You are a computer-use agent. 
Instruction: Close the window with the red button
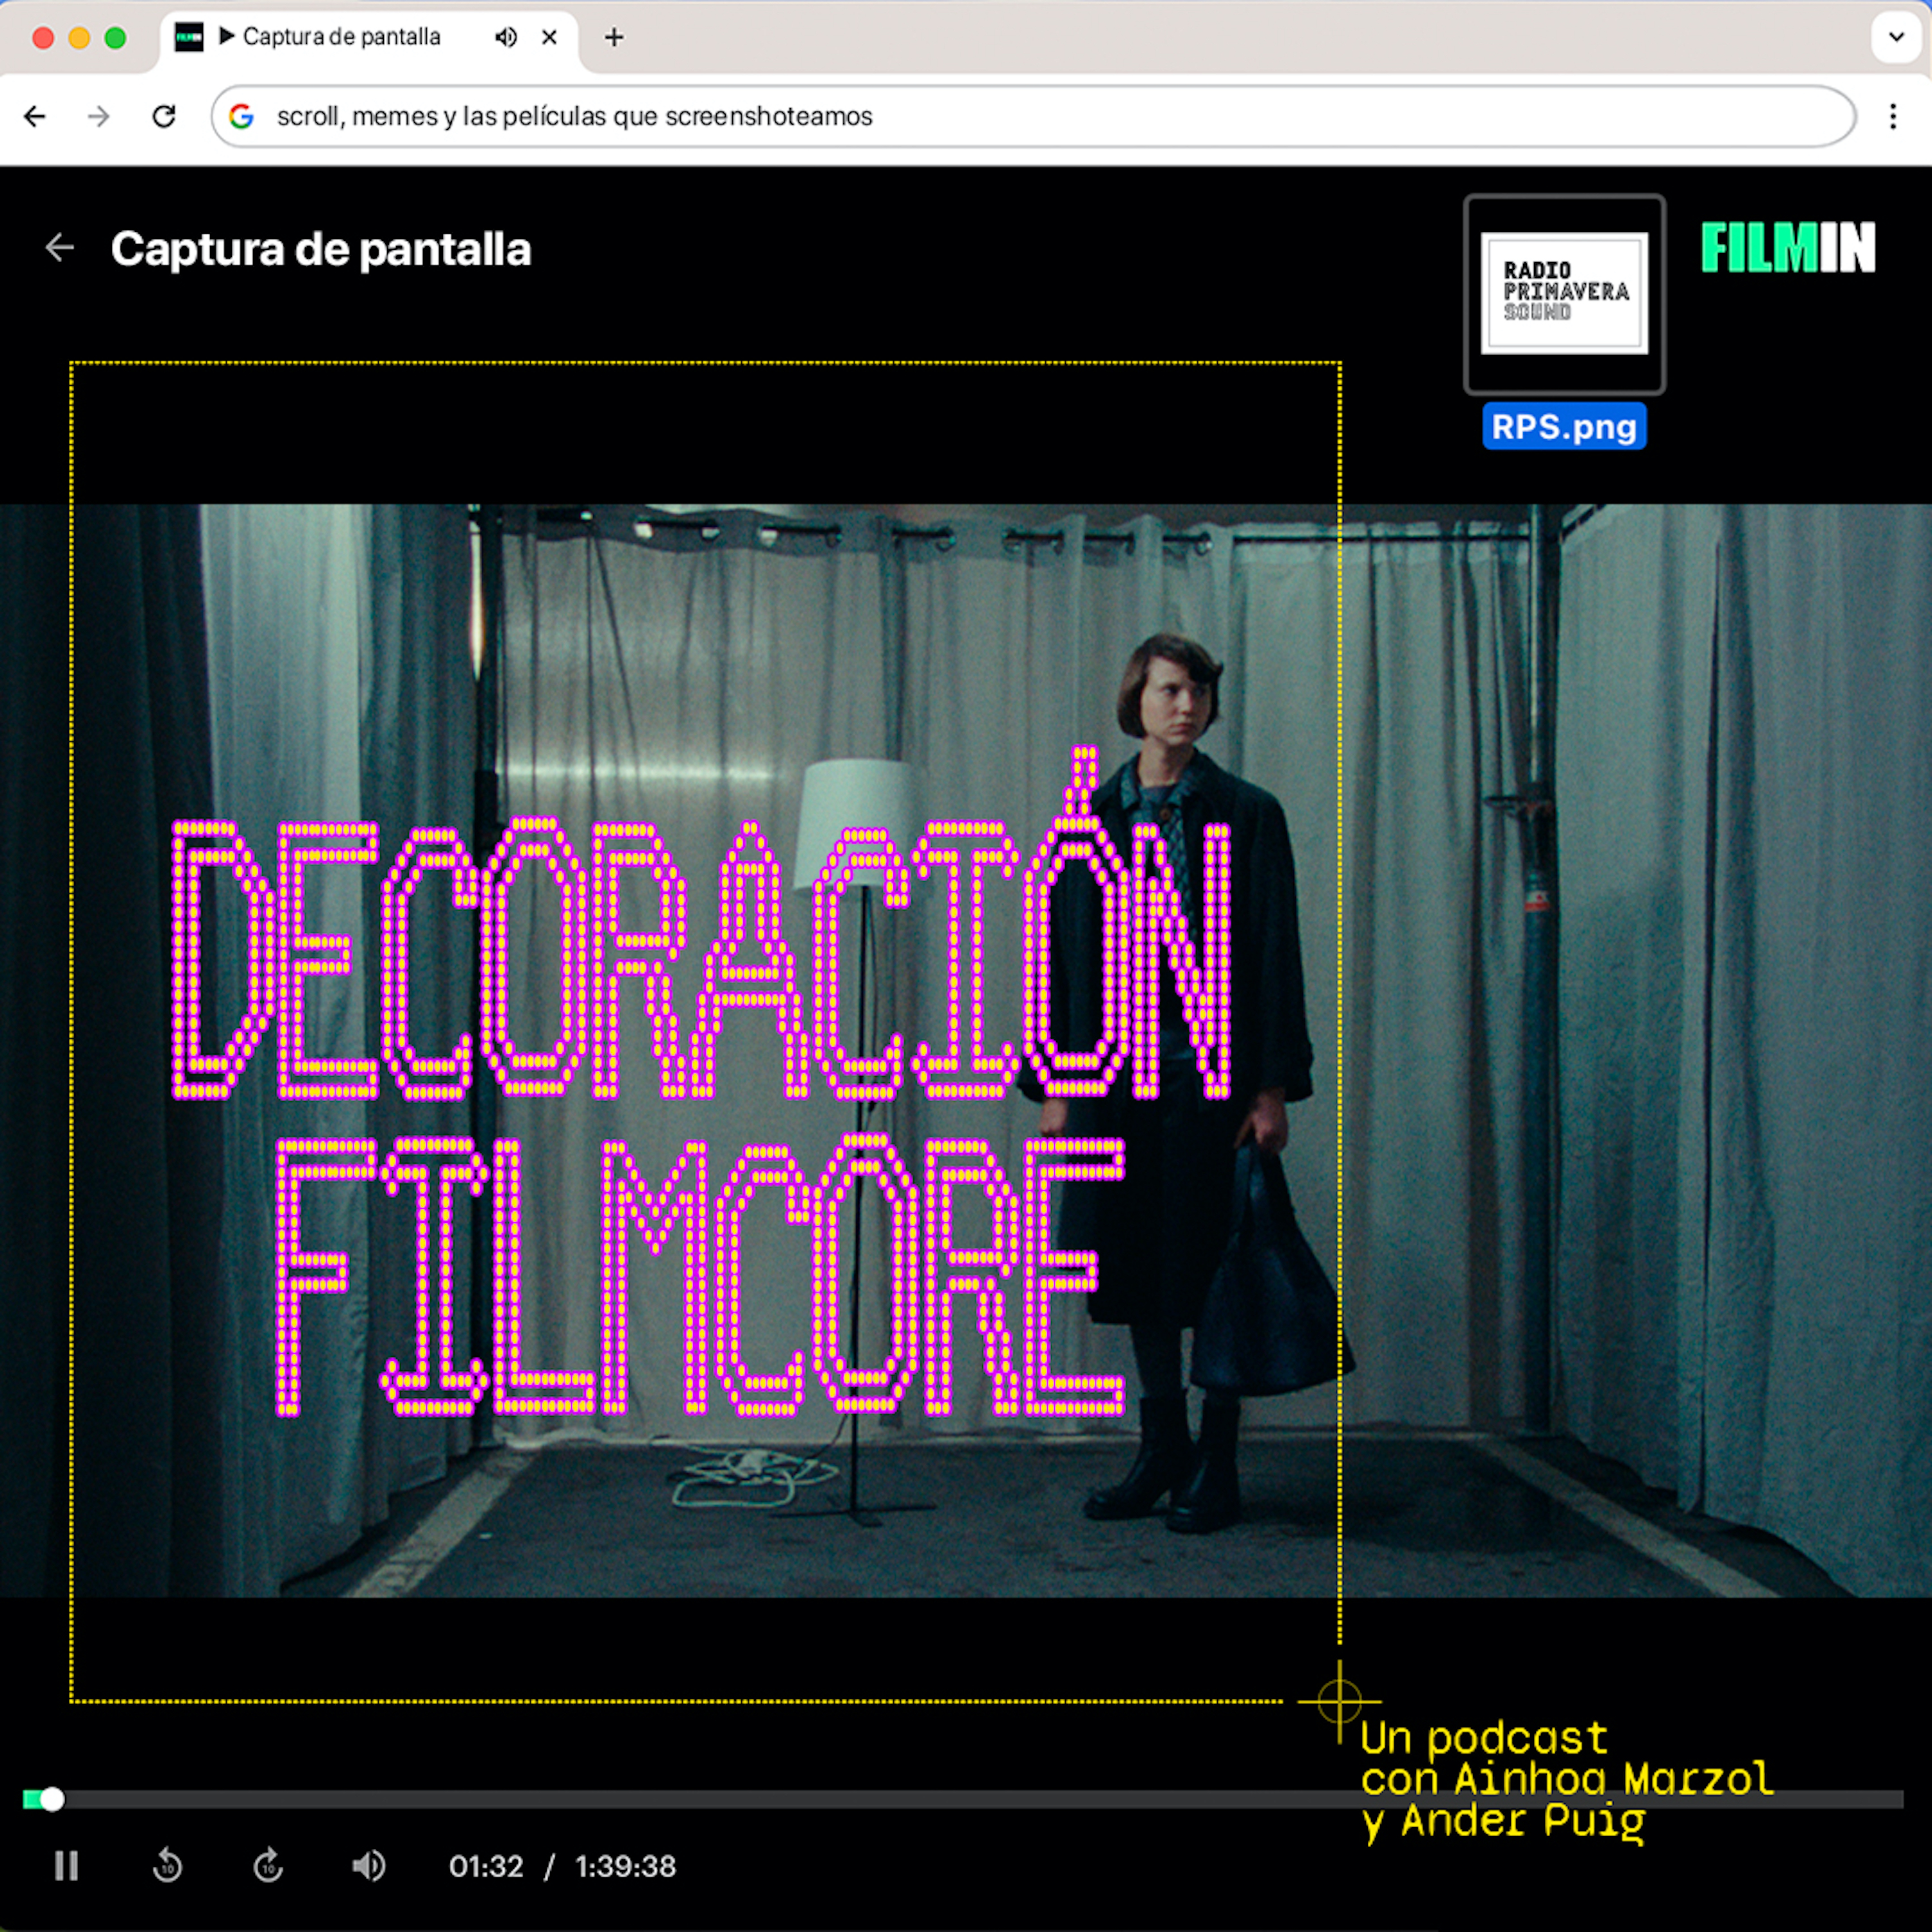[43, 38]
